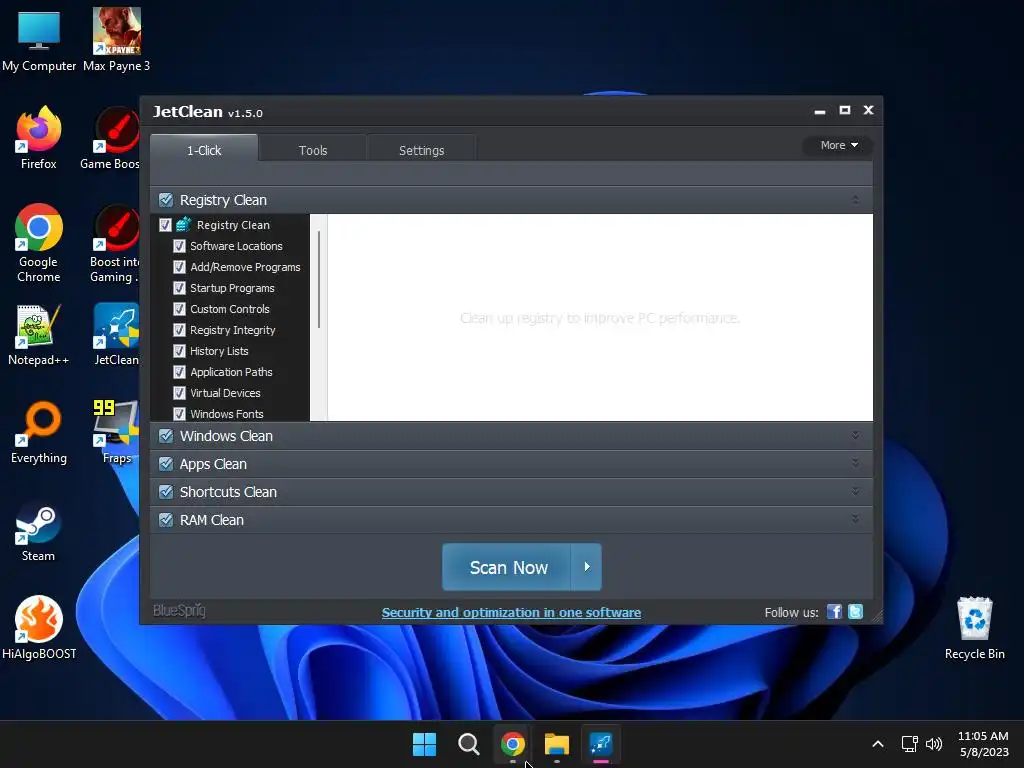The image size is (1024, 768).
Task: Open the Security and optimization link
Action: point(511,613)
